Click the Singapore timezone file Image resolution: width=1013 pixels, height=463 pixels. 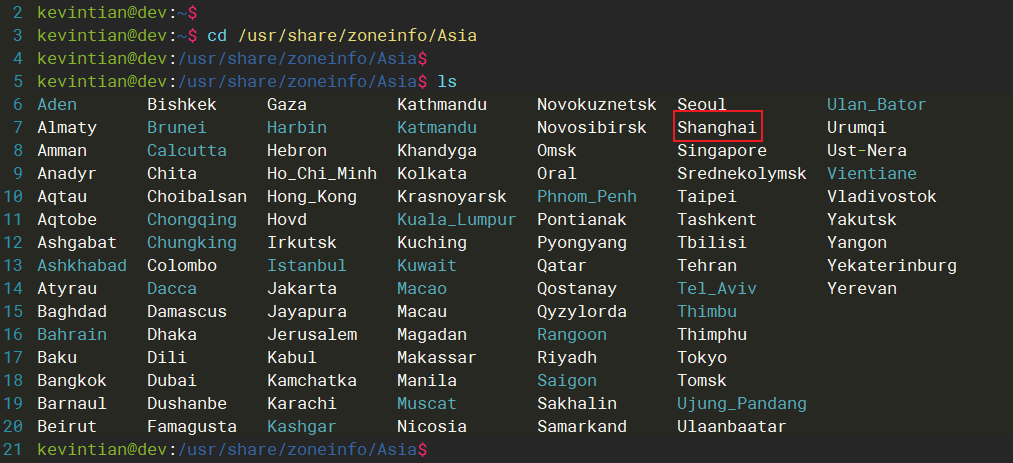[721, 150]
